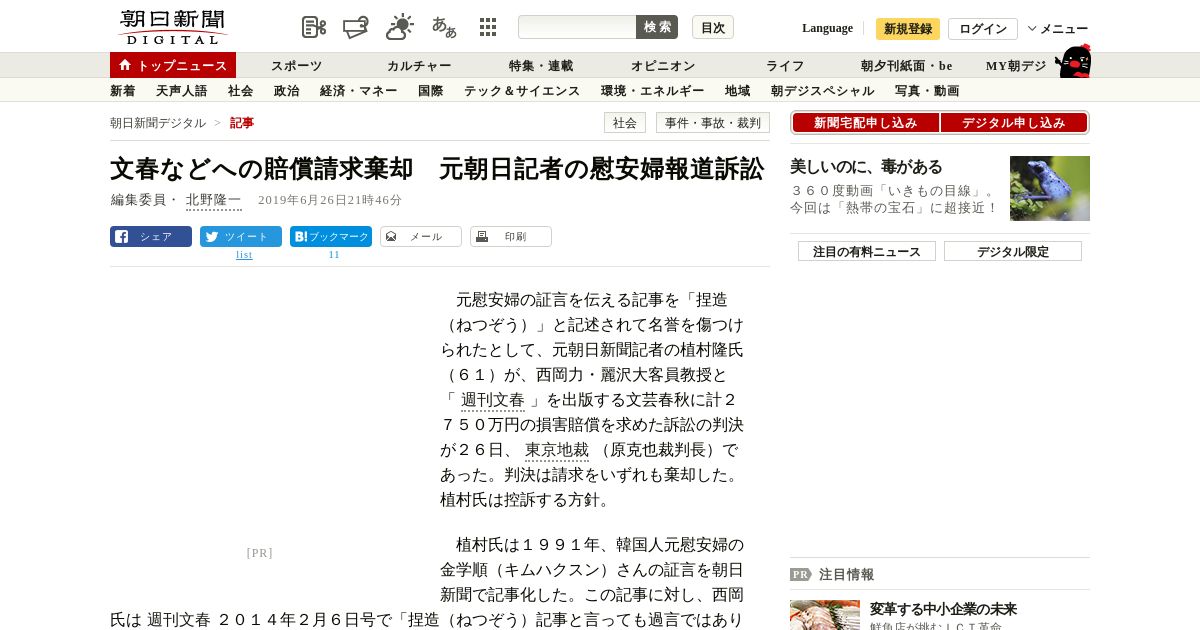1200x630 pixels.
Task: Open the breaking news megaphone icon
Action: tap(356, 27)
